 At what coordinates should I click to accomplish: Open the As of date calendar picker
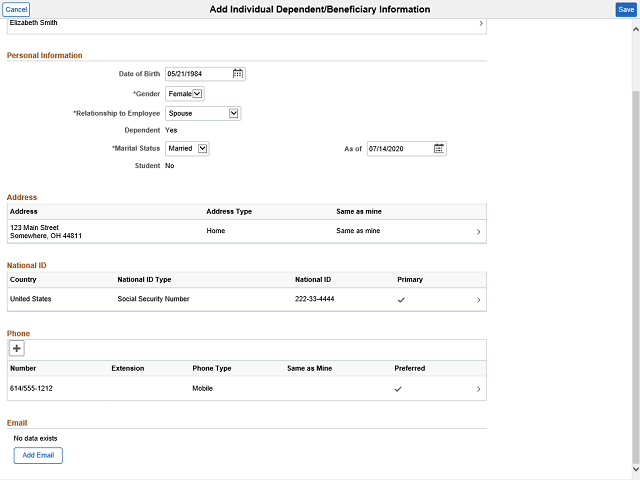pyautogui.click(x=439, y=149)
